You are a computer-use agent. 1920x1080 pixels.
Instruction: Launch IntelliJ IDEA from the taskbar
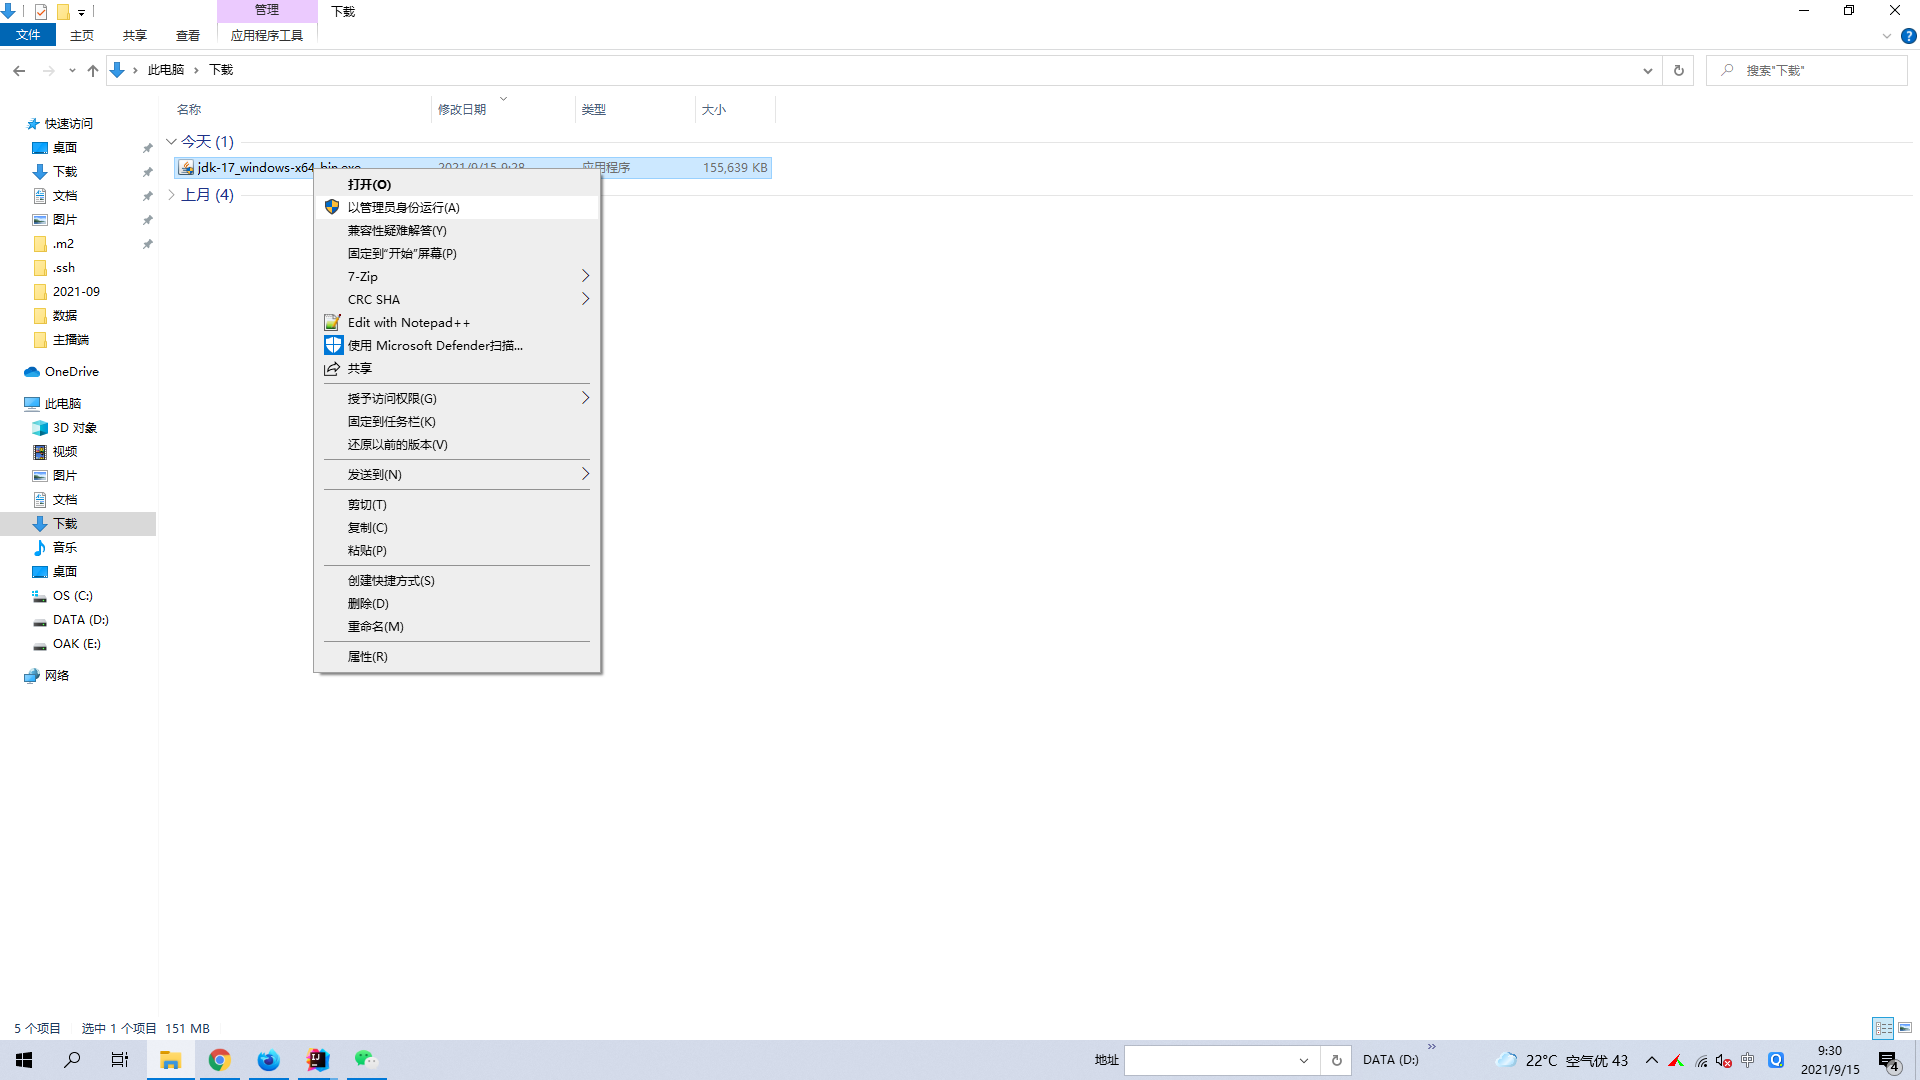(x=317, y=1060)
